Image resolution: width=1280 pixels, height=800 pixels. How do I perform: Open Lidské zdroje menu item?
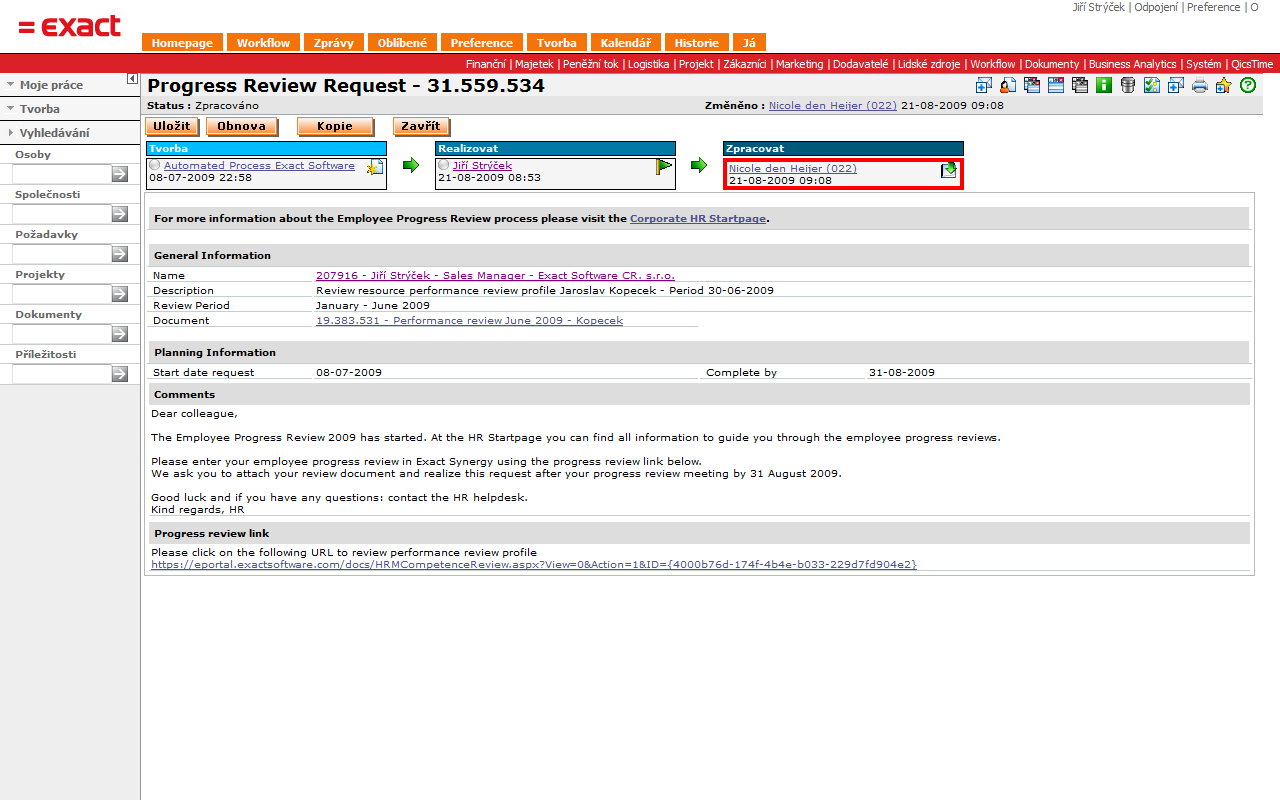929,64
